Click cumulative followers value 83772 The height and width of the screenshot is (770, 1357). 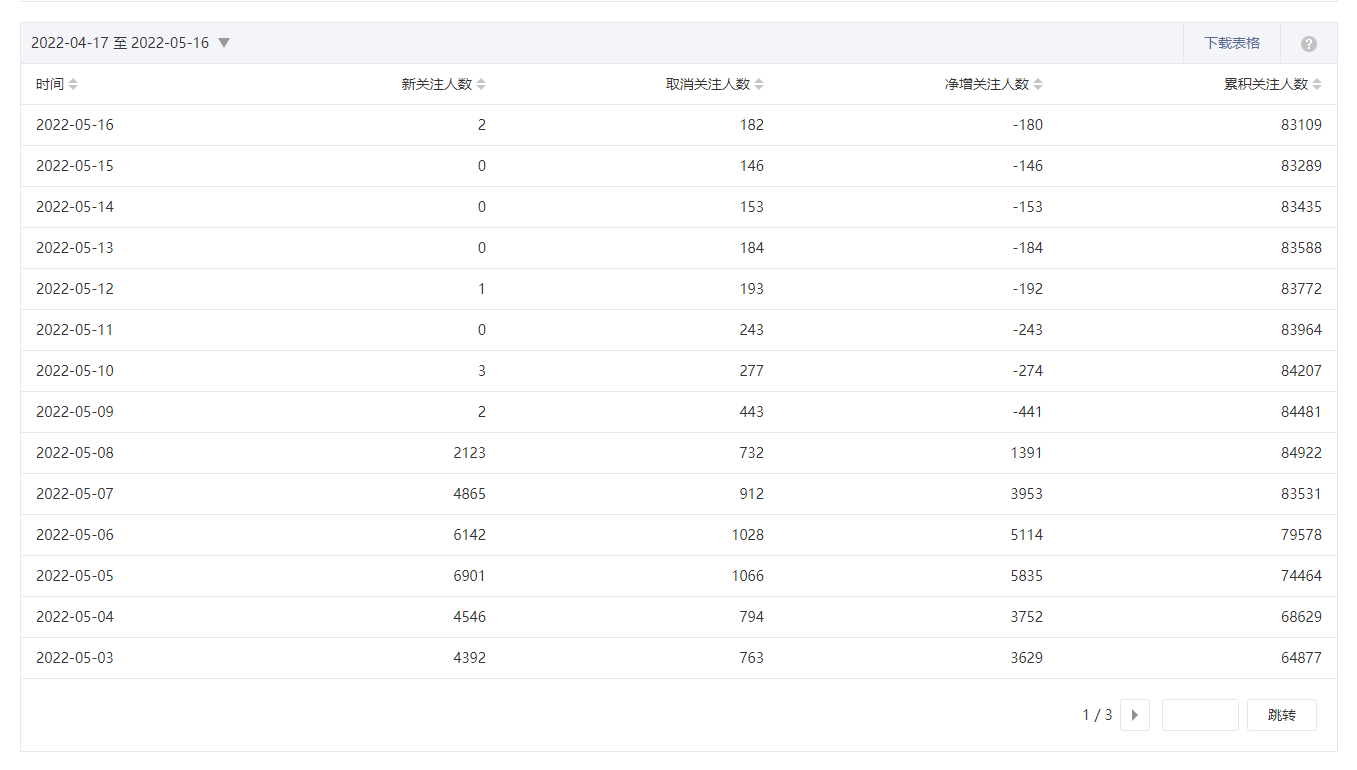point(1301,289)
